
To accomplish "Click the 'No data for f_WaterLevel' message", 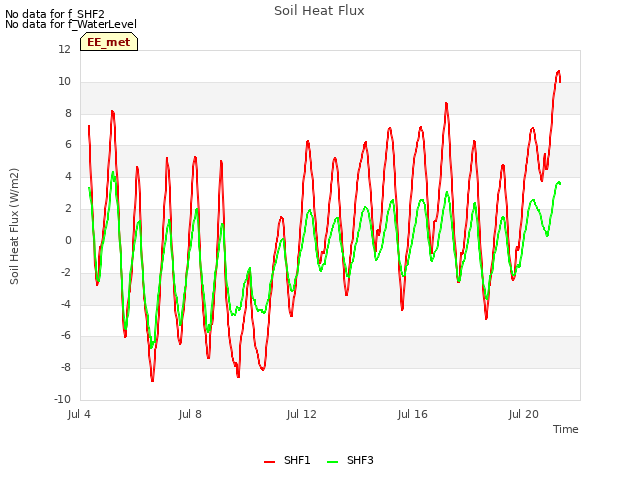I will (71, 24).
